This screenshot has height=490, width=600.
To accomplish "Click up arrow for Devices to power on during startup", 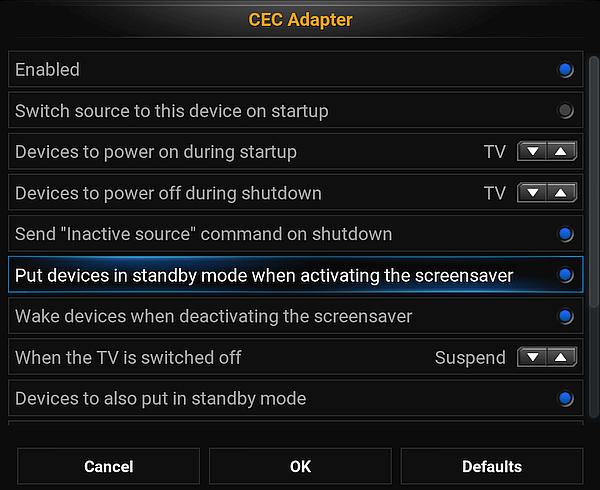I will click(561, 152).
